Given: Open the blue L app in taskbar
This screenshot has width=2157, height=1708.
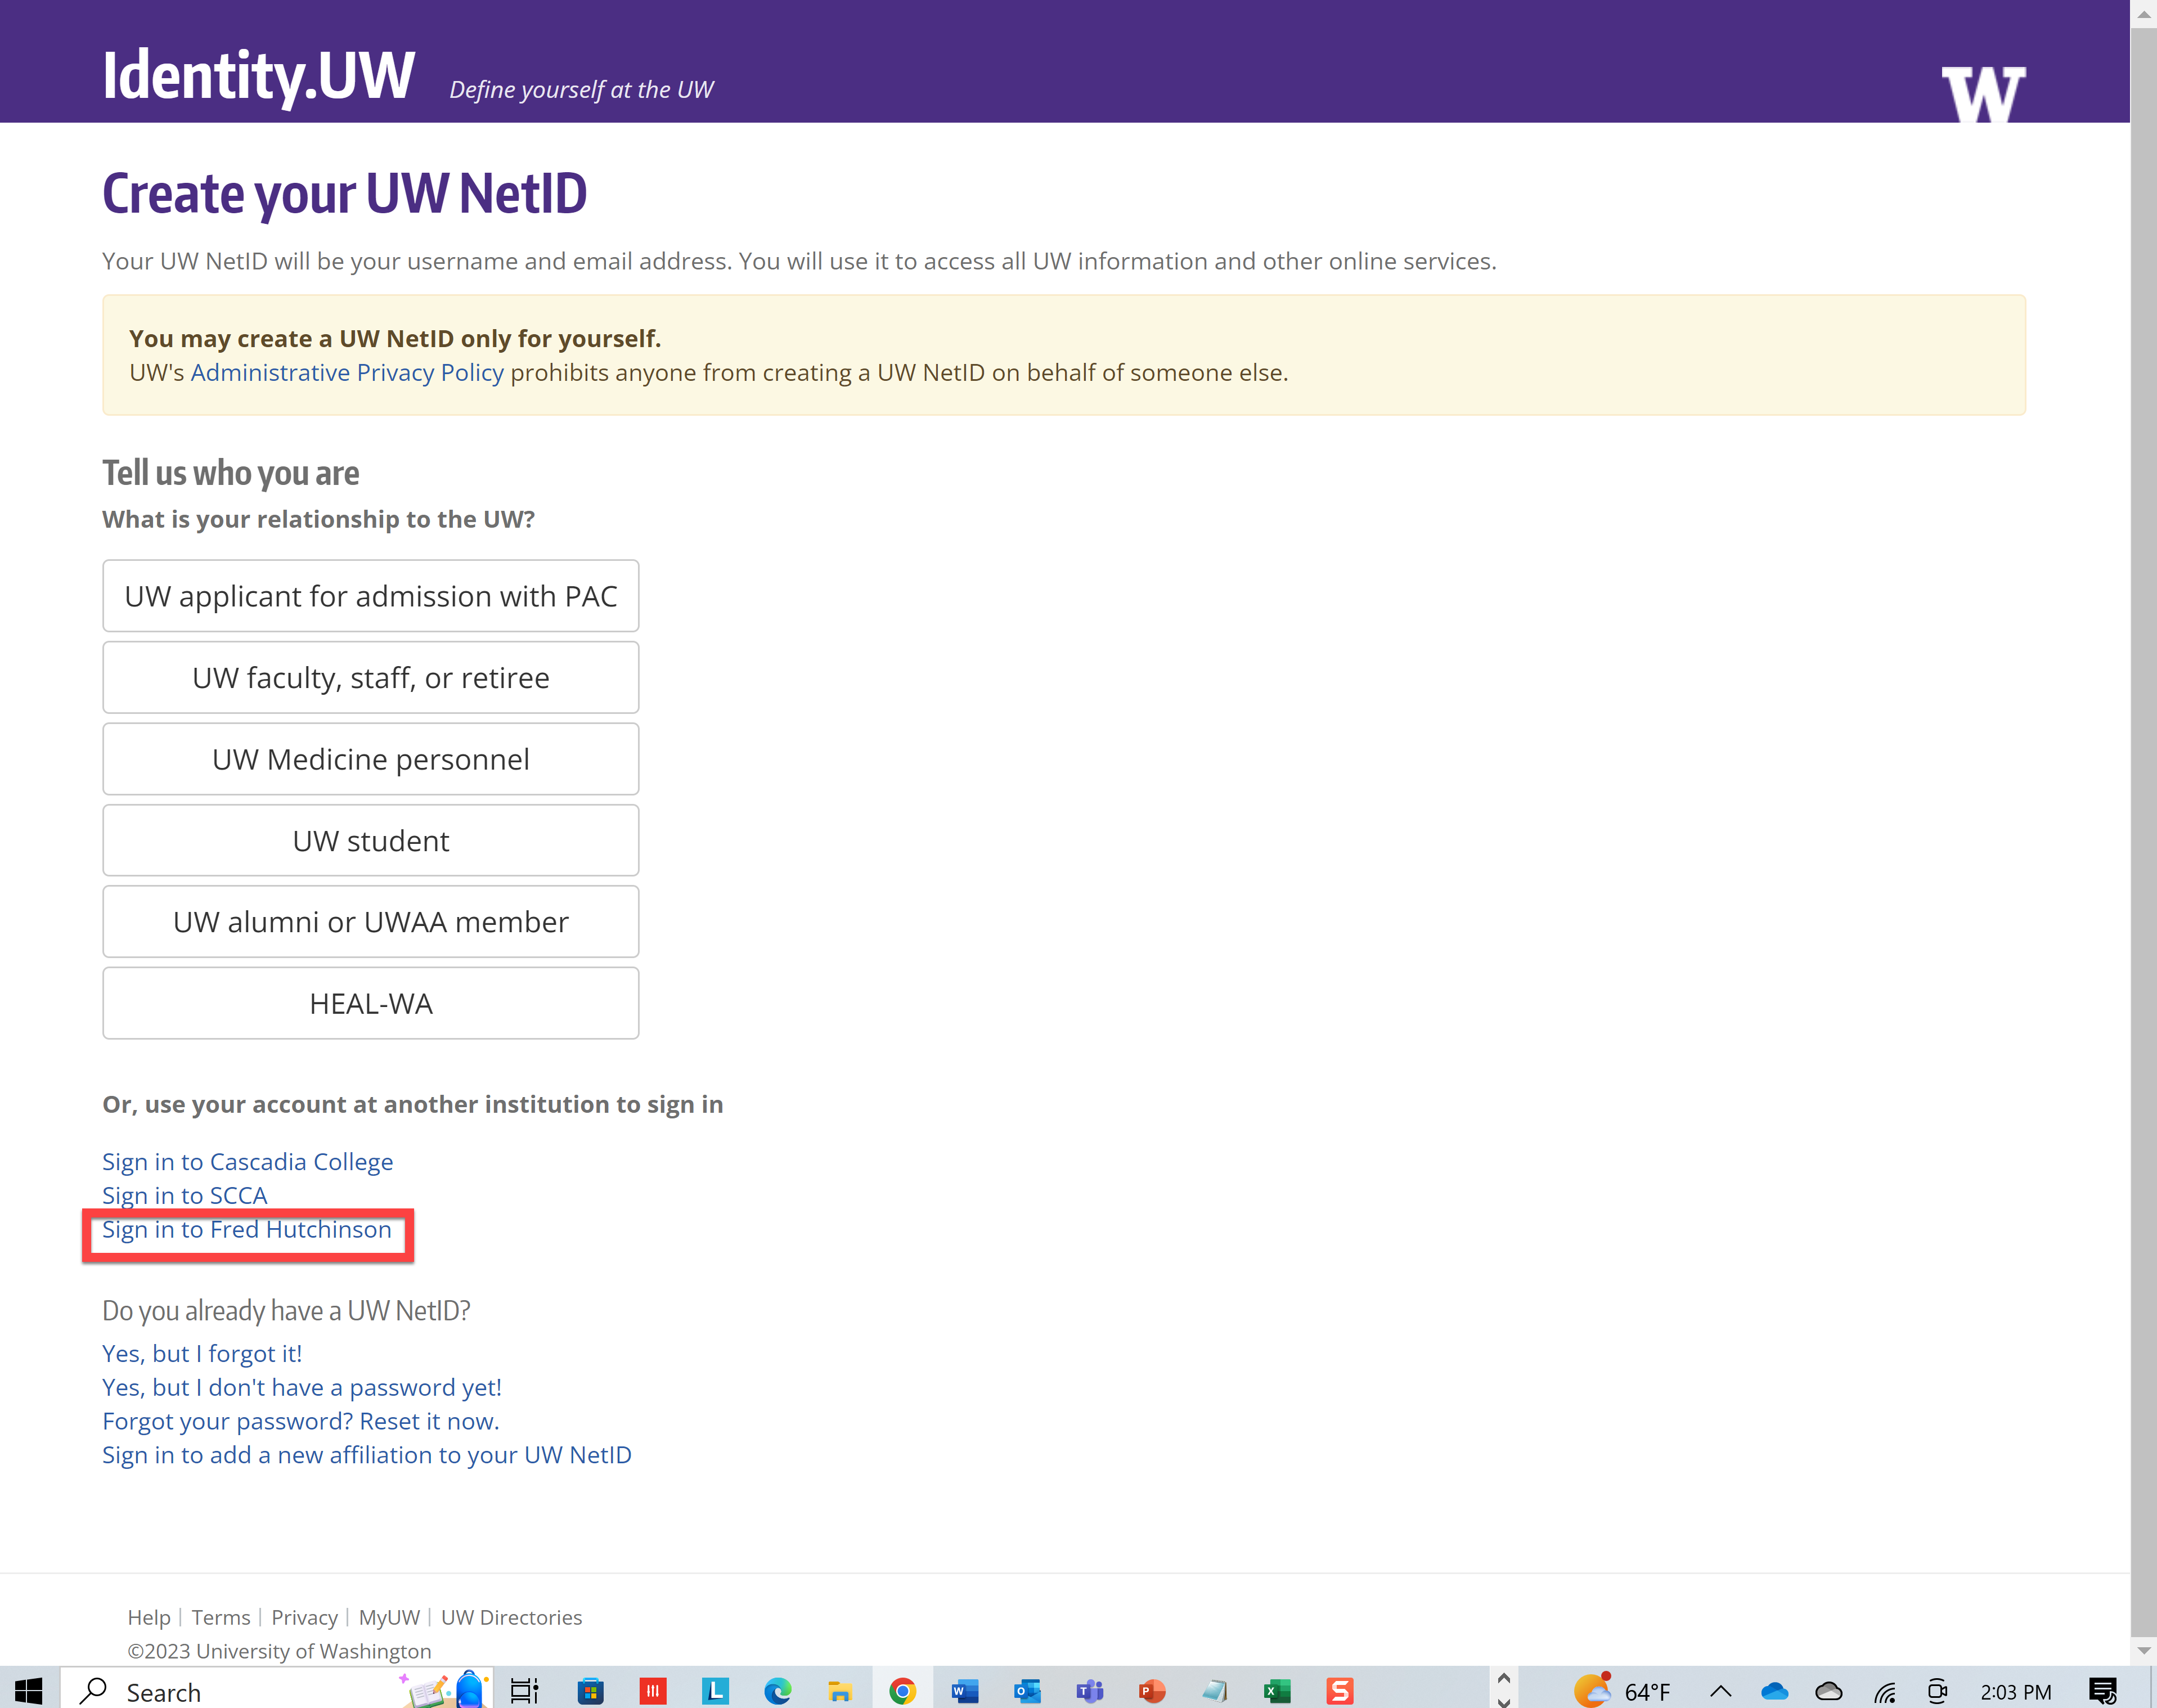Looking at the screenshot, I should 715,1691.
